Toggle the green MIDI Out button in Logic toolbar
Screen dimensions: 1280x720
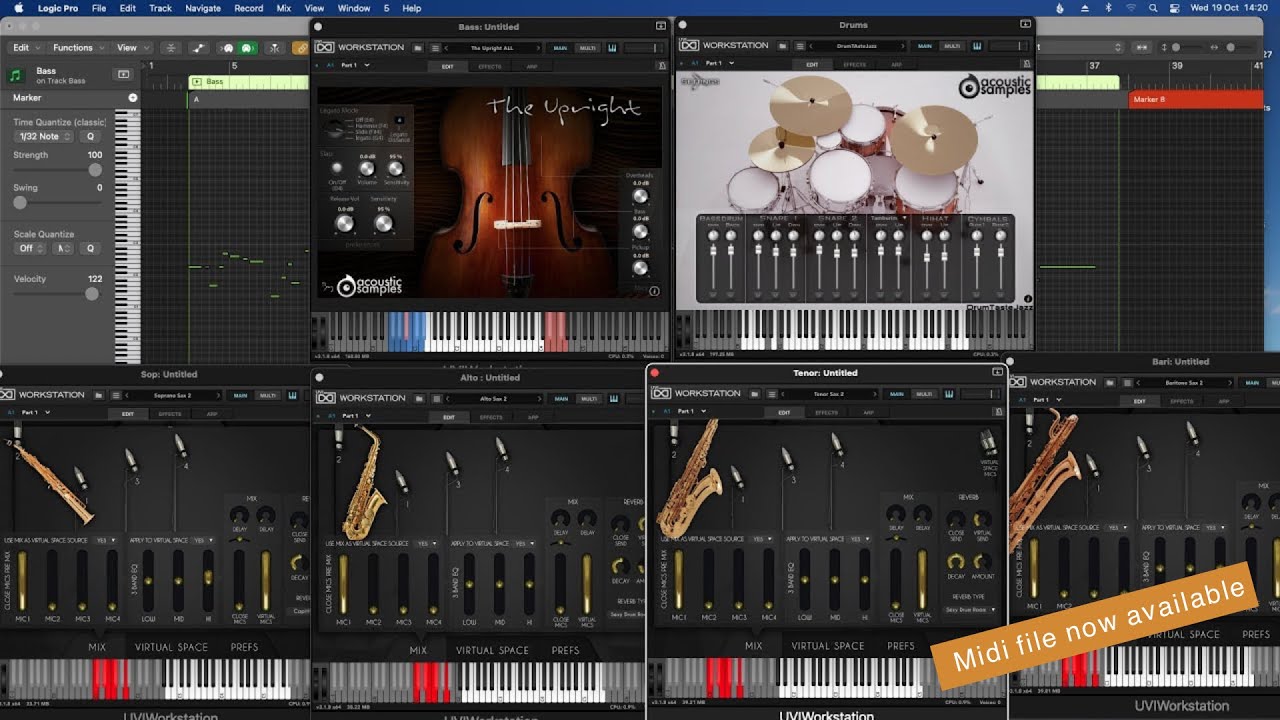point(246,47)
